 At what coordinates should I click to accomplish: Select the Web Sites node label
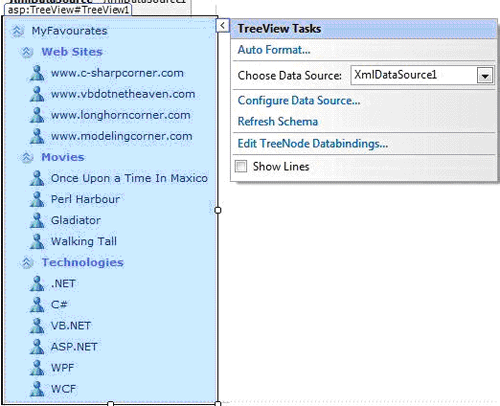tap(72, 52)
